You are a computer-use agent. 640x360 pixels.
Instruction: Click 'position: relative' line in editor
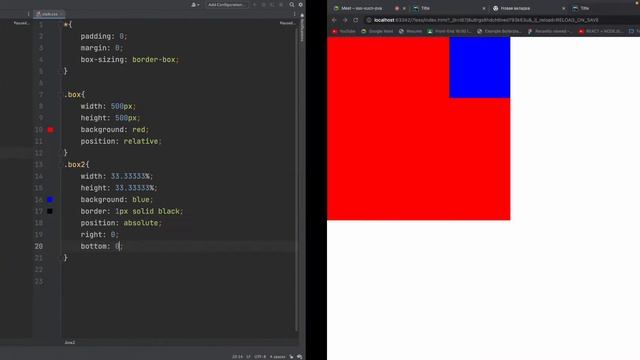pos(121,141)
